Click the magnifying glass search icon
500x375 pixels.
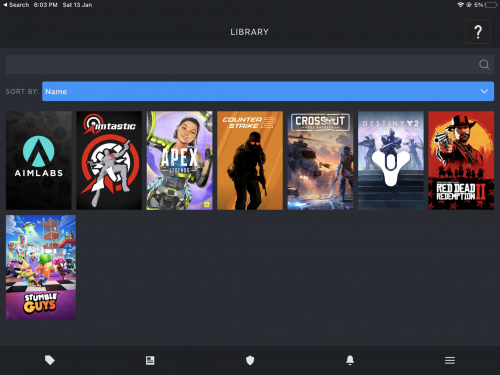(x=484, y=64)
